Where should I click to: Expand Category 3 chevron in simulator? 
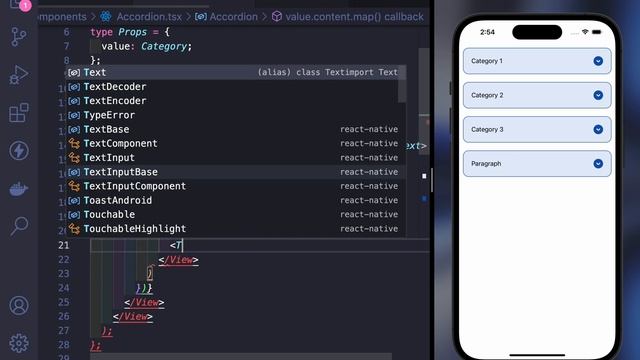[x=598, y=129]
